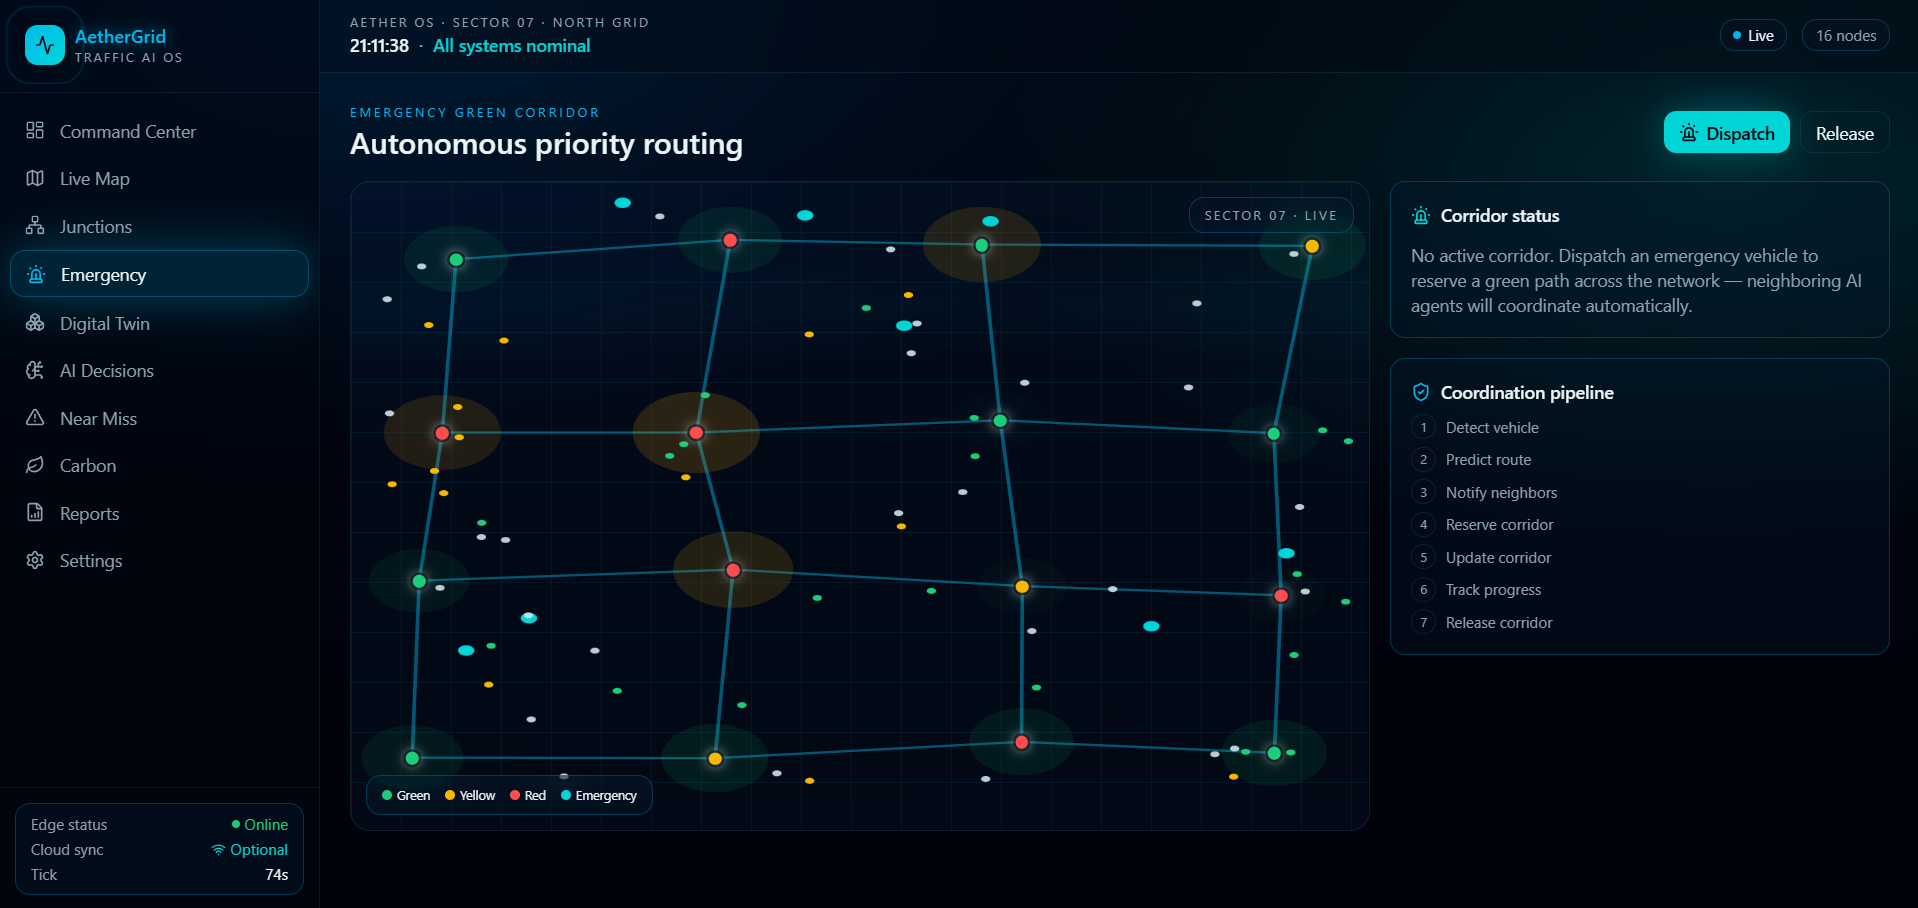Click the Emergency cyan legend swatch
1918x908 pixels.
(x=566, y=796)
